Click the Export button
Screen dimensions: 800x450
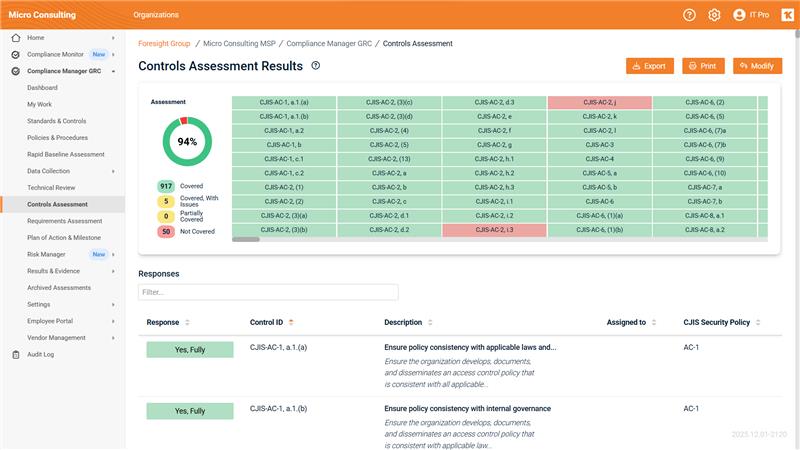[x=649, y=66]
